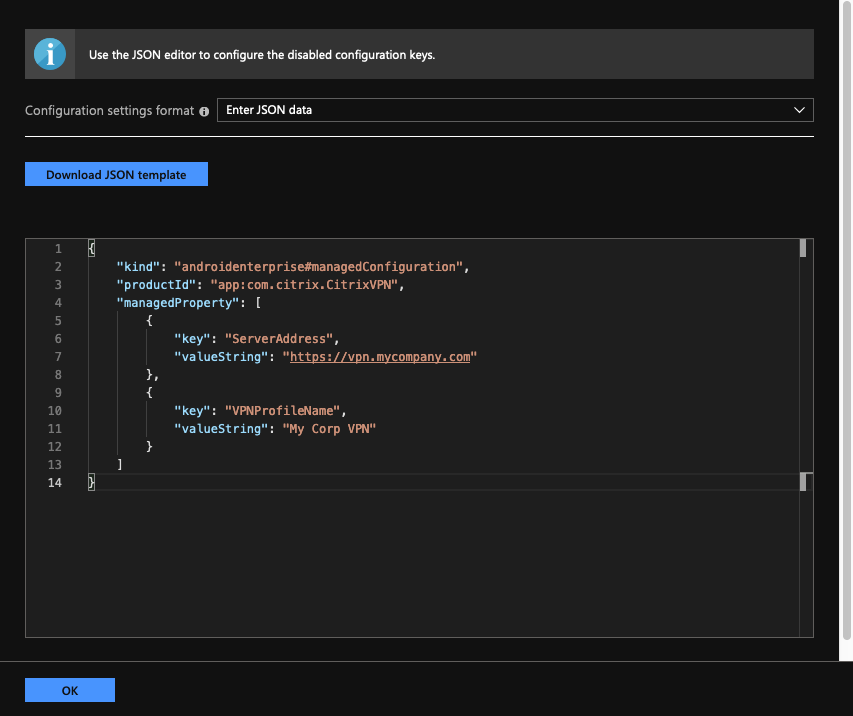Screen dimensions: 853x716
Task: Click the blue info icon in the banner
Action: coord(50,54)
